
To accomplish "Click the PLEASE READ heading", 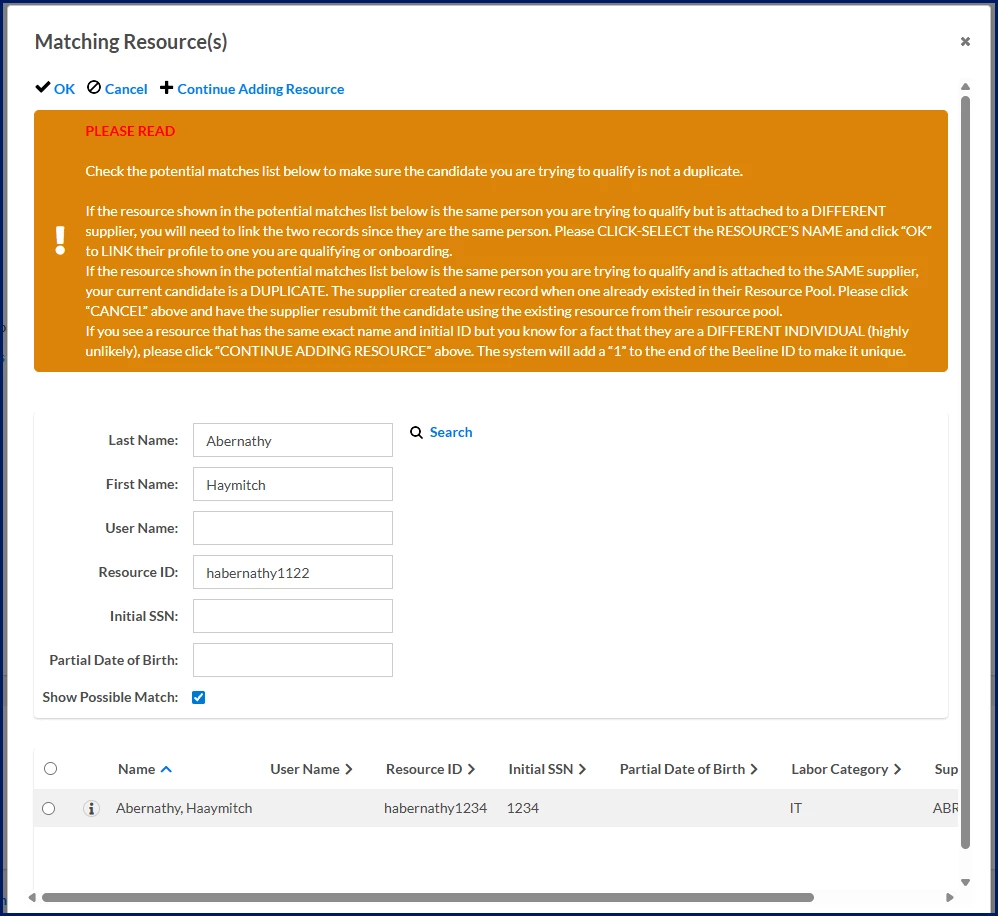I will pos(130,131).
